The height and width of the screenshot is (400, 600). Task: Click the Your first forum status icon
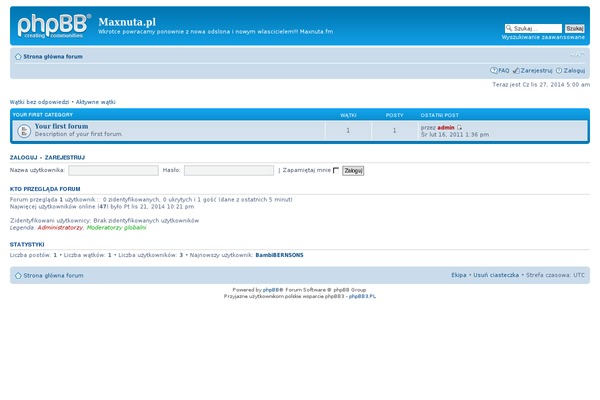point(24,131)
